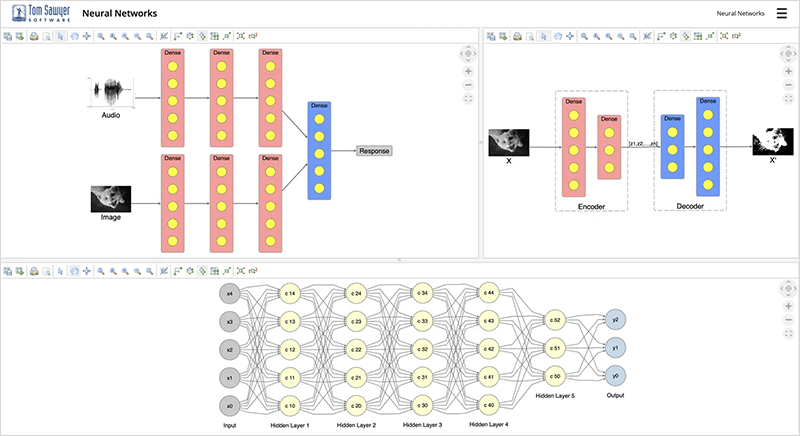
Task: Apply circular layout in audio/image panel toolbar
Action: (x=190, y=36)
